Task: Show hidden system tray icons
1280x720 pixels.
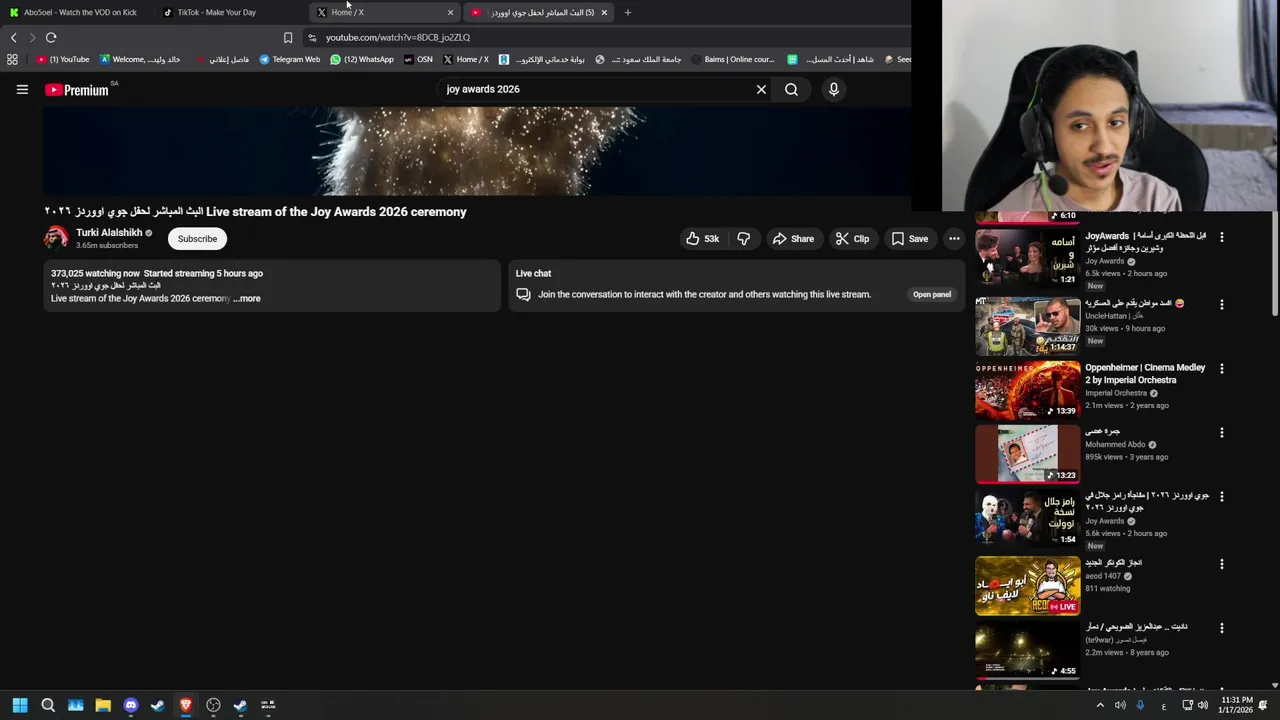Action: tap(1100, 705)
